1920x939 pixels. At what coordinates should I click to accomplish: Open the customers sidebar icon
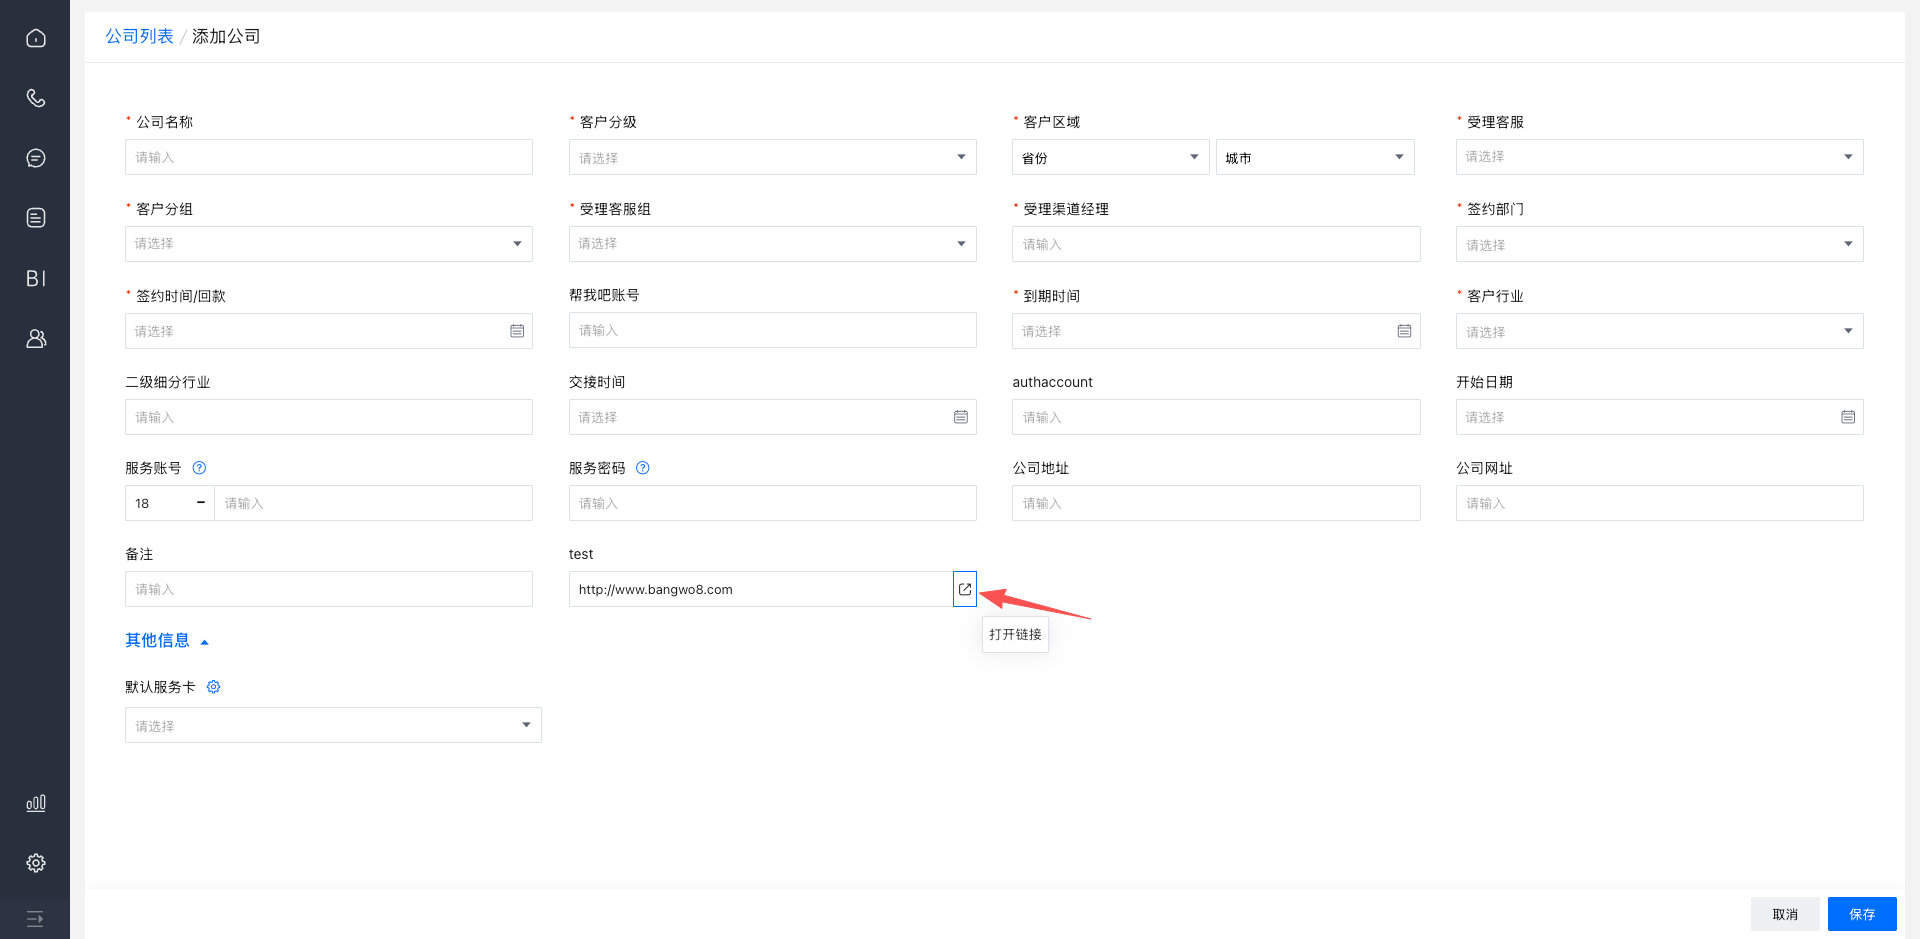click(36, 339)
